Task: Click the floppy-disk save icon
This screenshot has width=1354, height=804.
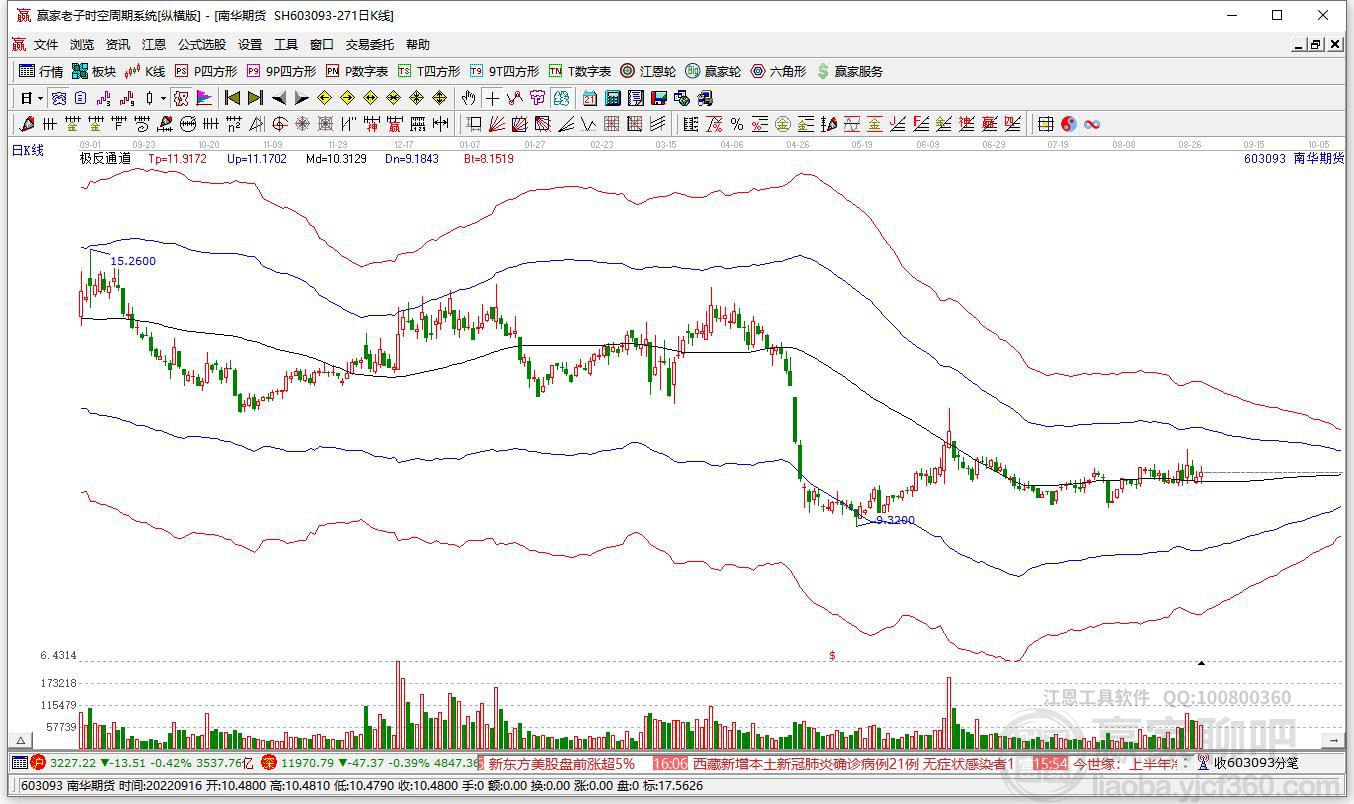Action: (x=658, y=98)
